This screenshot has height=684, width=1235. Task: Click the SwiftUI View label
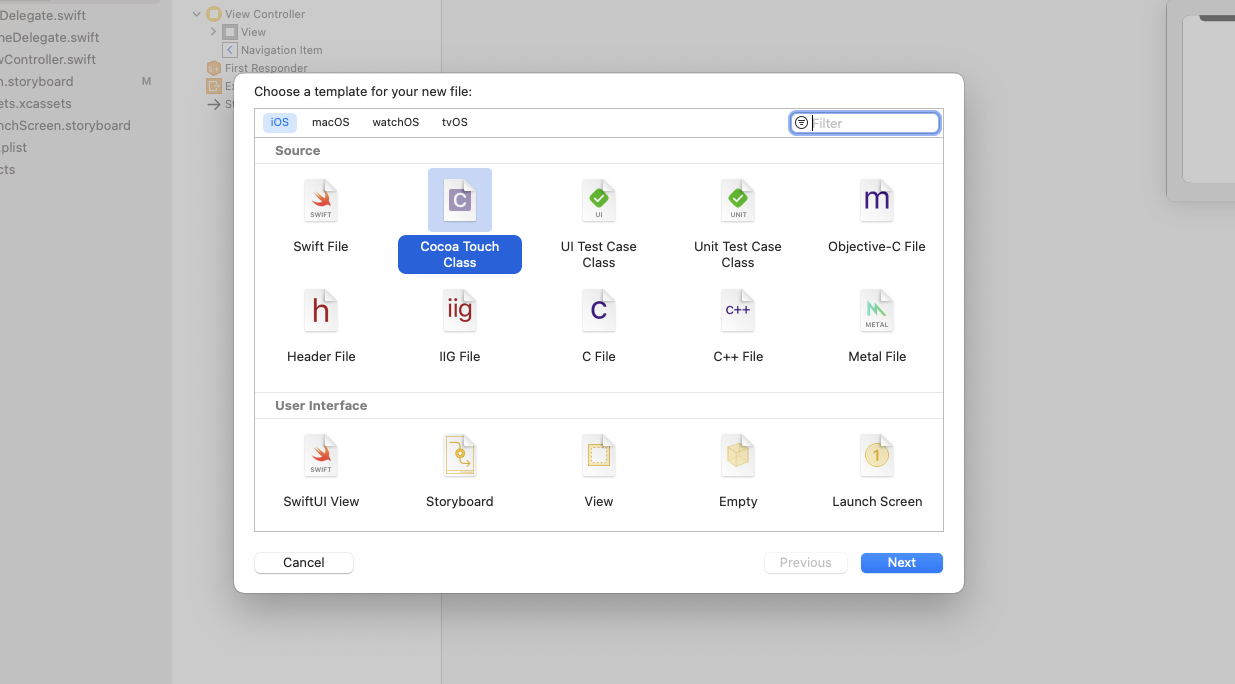321,501
